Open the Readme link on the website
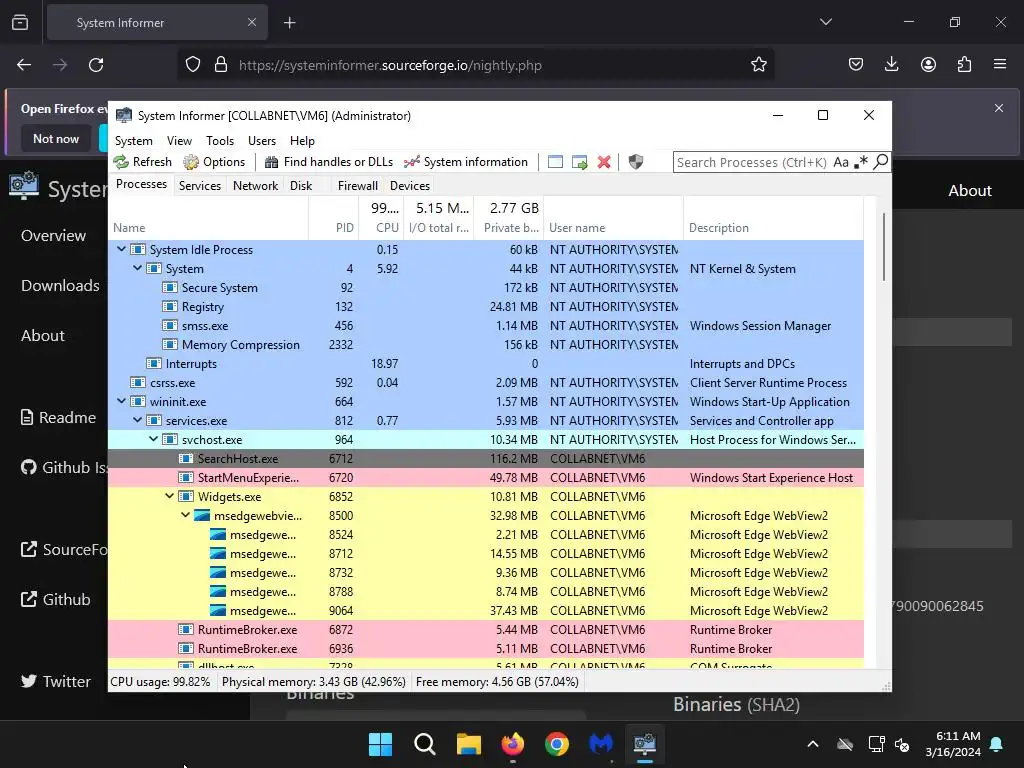1024x768 pixels. (59, 417)
